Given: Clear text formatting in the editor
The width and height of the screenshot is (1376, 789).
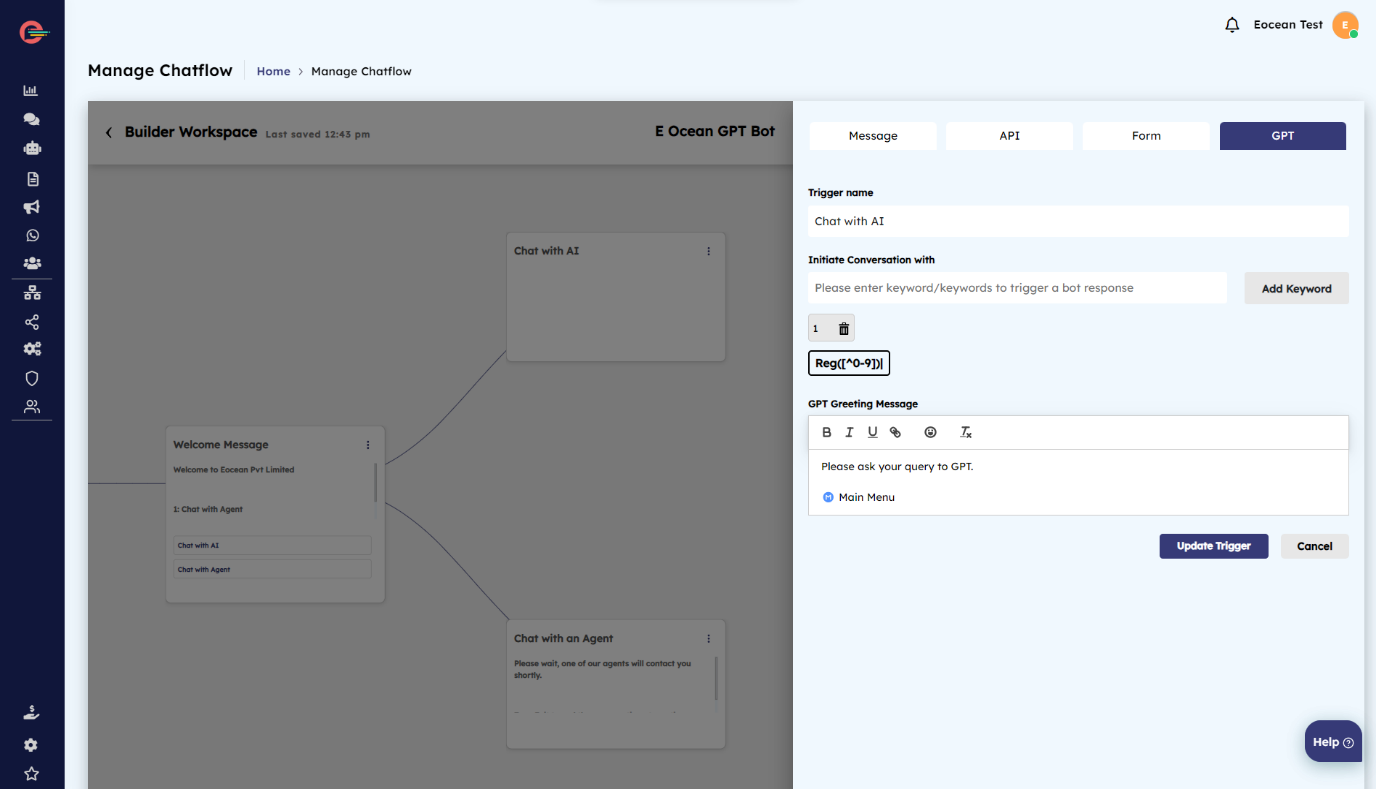Looking at the screenshot, I should pyautogui.click(x=966, y=432).
